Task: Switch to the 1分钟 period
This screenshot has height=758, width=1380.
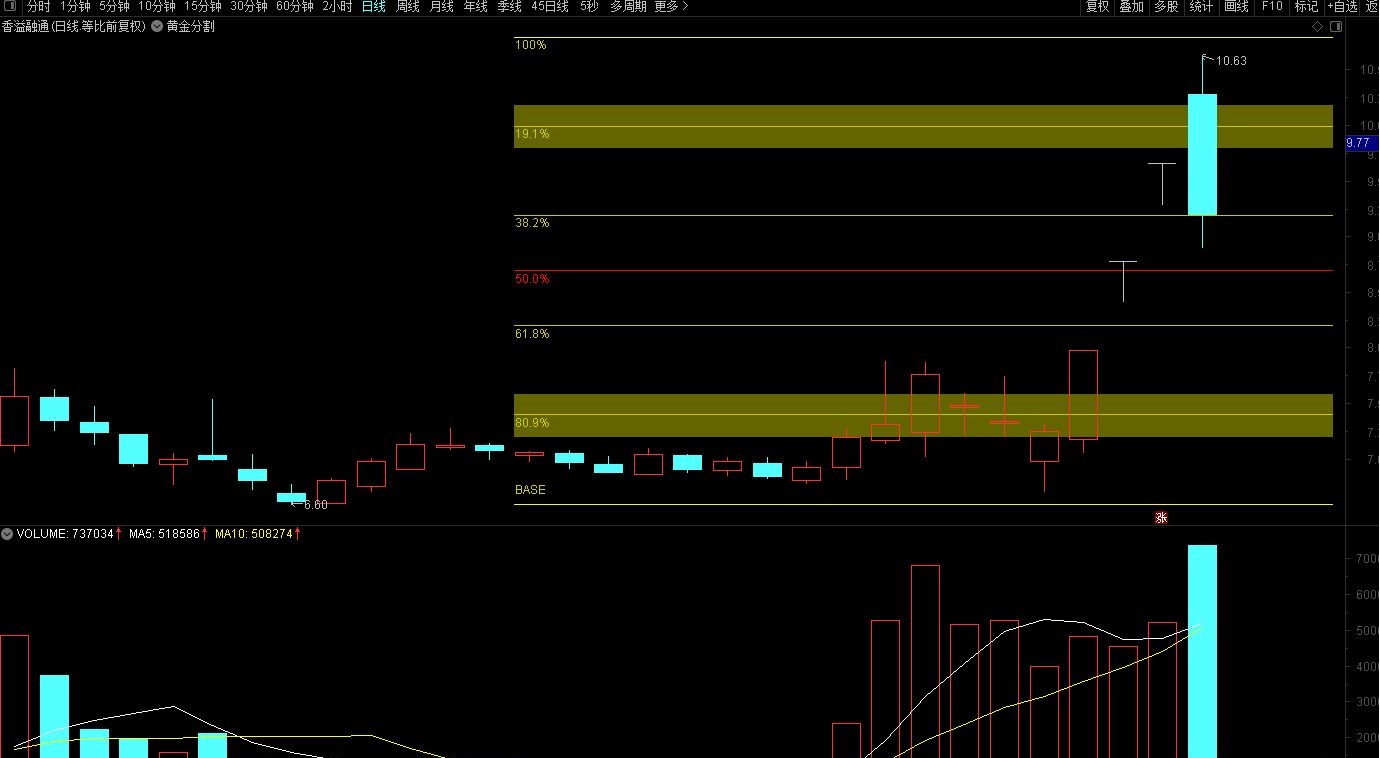Action: (x=75, y=6)
